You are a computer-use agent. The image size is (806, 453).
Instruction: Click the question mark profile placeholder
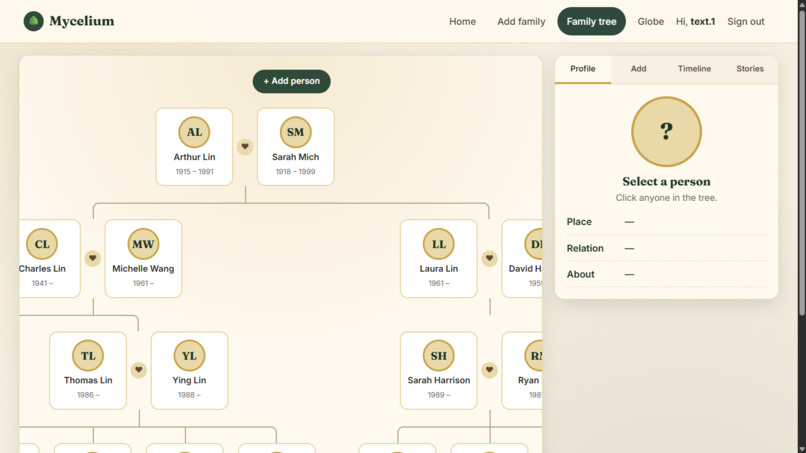pos(666,132)
